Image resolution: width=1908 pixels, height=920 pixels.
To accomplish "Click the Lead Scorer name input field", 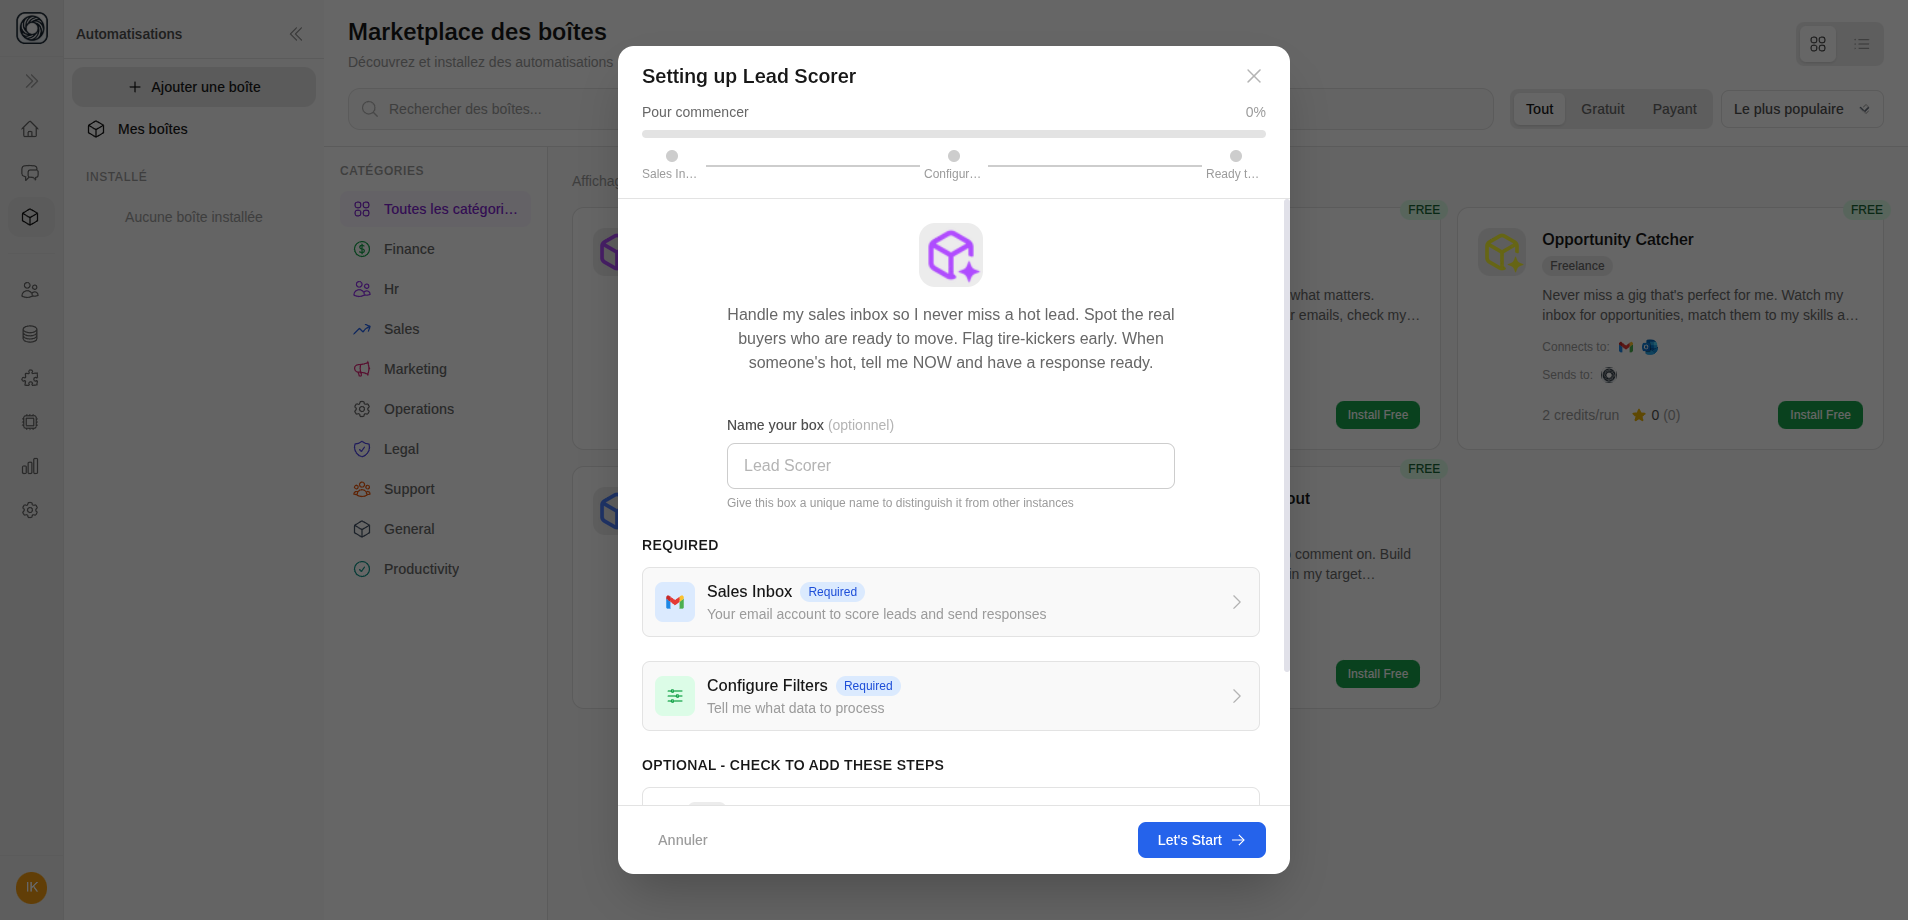I will [950, 465].
